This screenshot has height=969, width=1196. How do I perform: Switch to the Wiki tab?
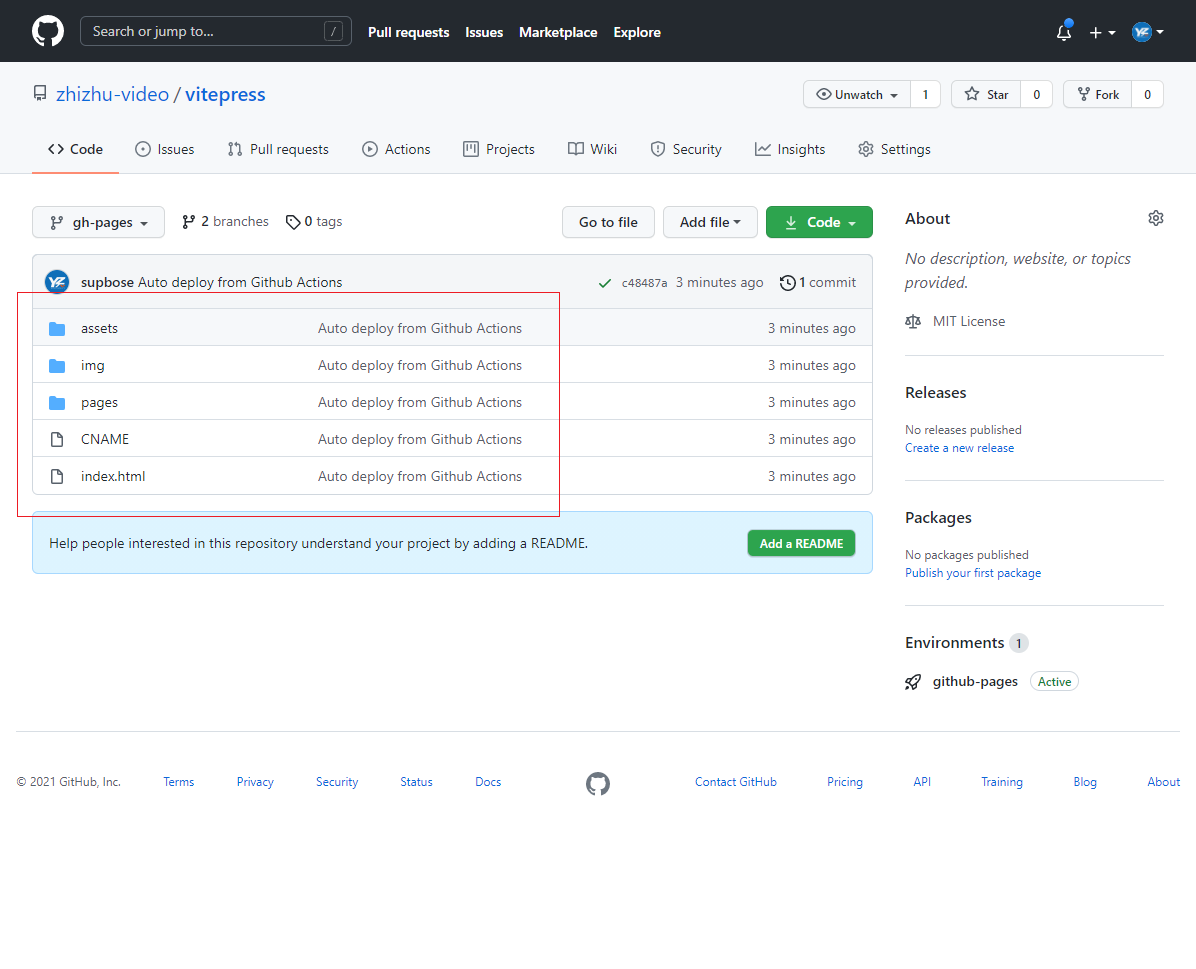pyautogui.click(x=593, y=150)
